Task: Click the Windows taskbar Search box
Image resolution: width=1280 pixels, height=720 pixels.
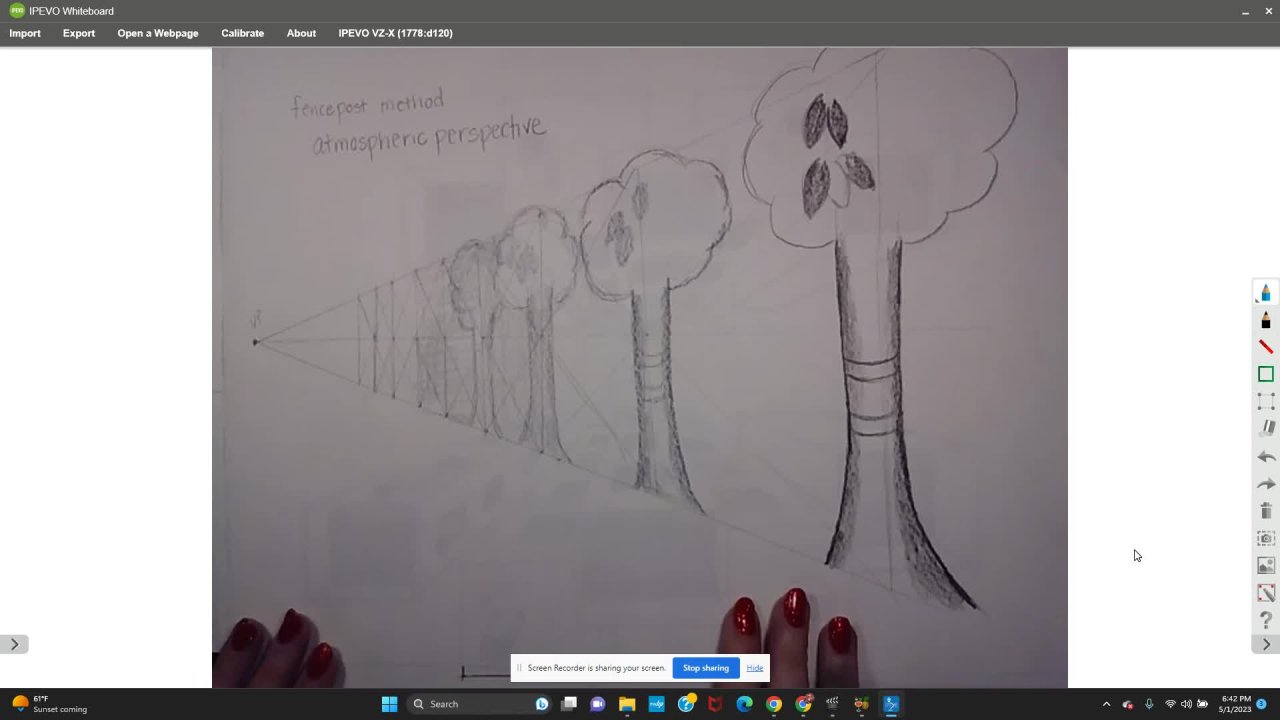Action: click(x=468, y=704)
